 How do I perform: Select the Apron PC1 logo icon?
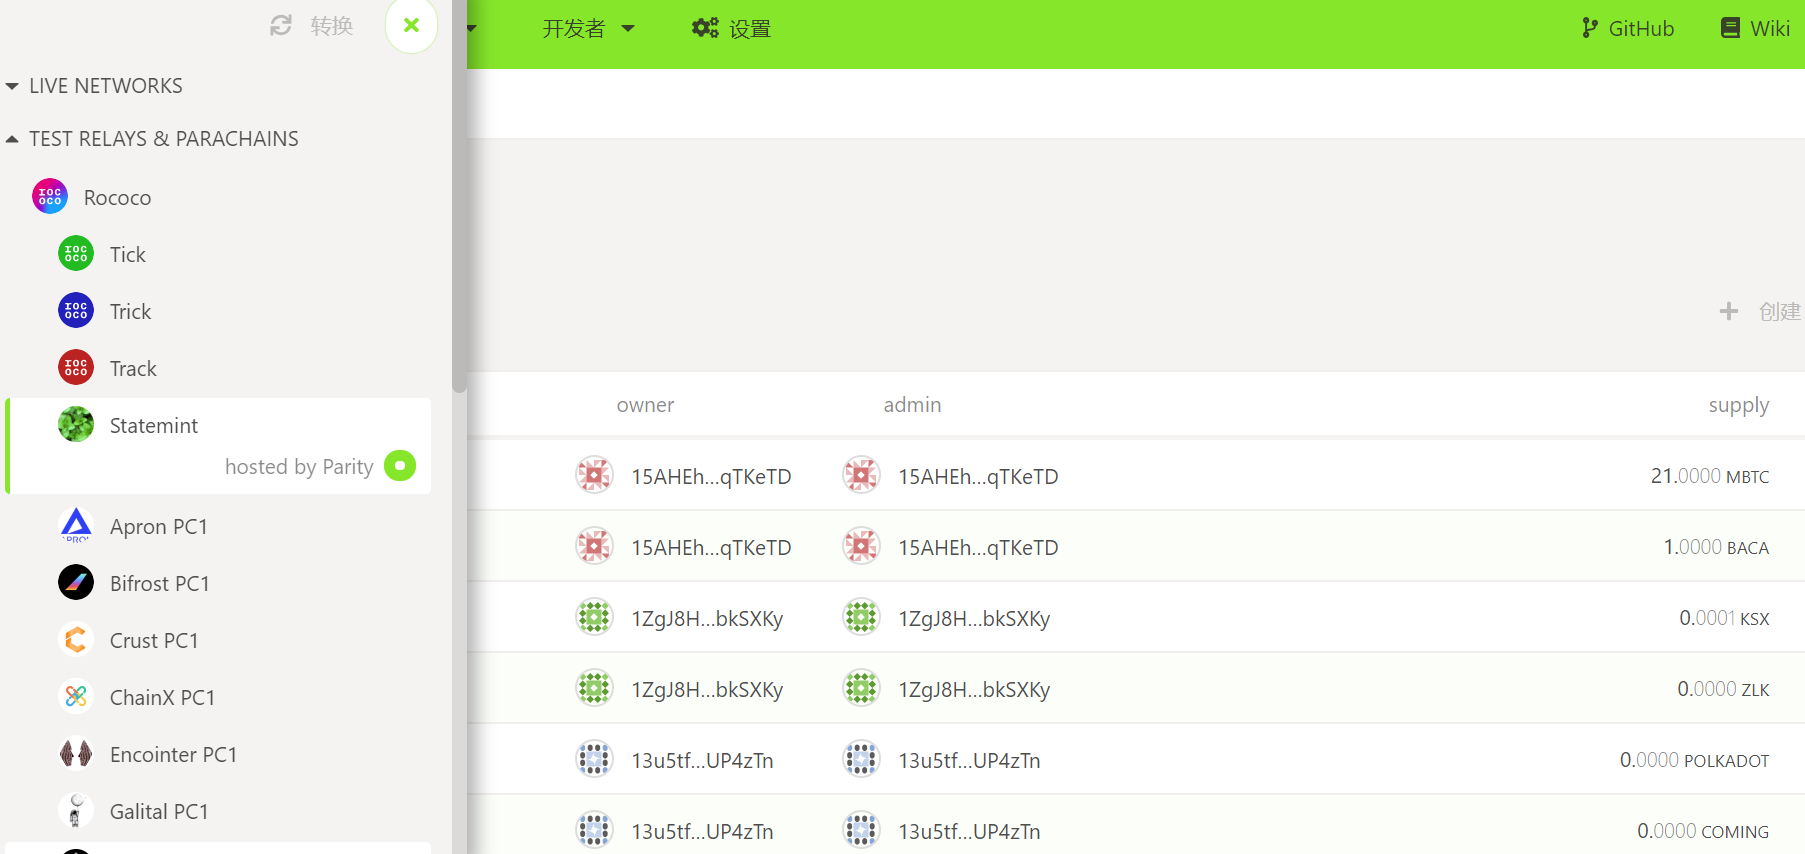(76, 526)
